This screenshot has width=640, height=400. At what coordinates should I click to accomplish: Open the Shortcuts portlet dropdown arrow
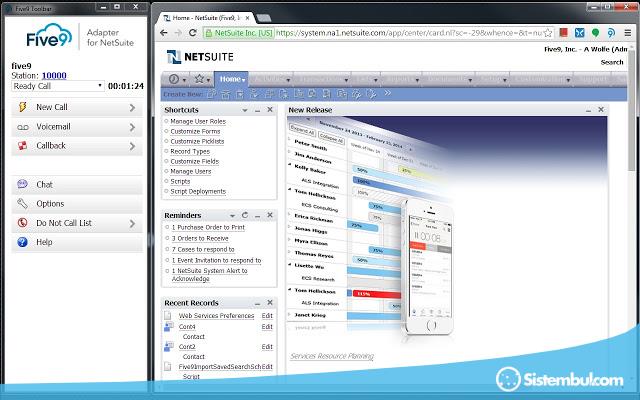point(245,110)
